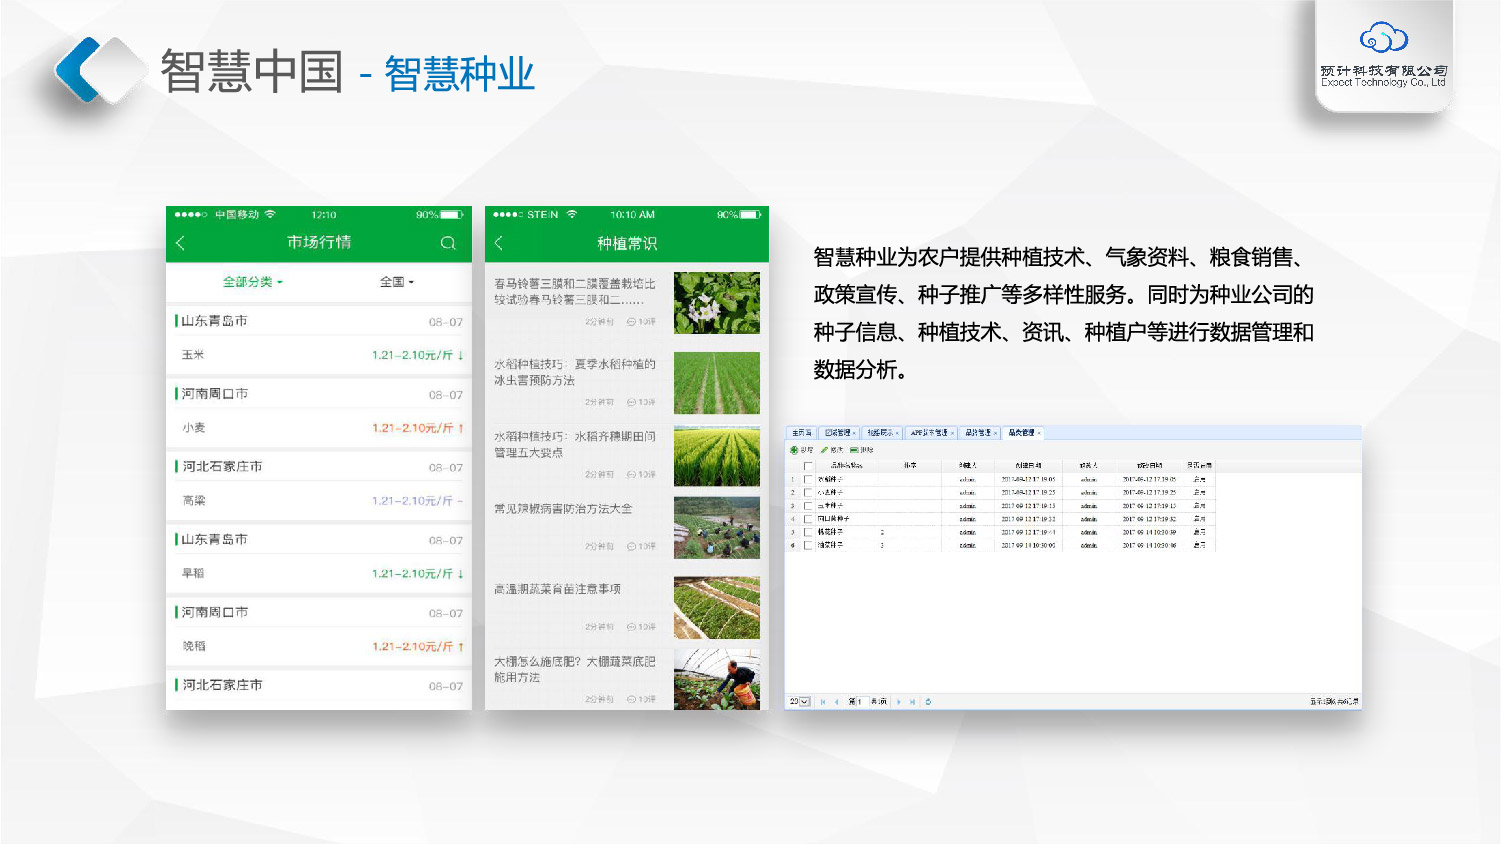Tap back arrow in 市场行情 screen
Screen dimensions: 1501x844
(181, 243)
